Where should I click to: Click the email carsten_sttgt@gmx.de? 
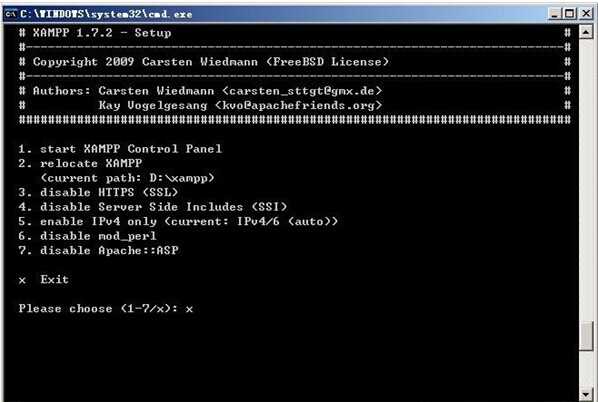point(302,91)
